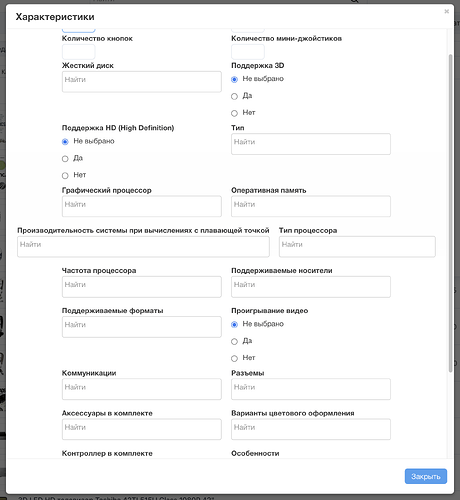Open the Тип search field

point(311,144)
